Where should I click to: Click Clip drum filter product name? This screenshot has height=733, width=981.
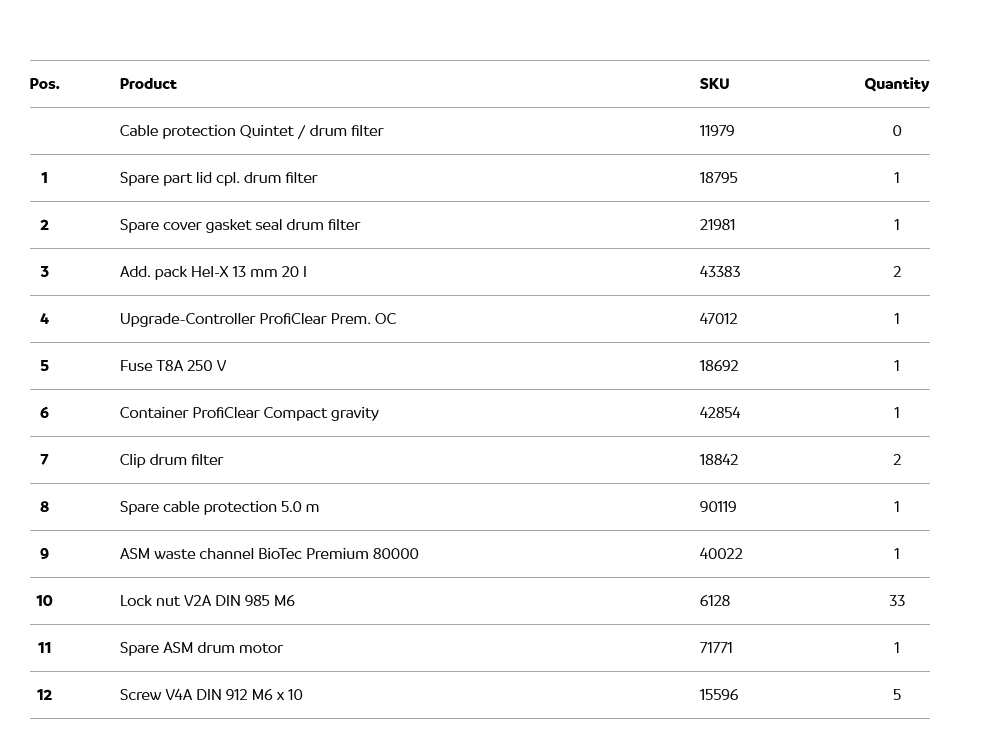171,460
